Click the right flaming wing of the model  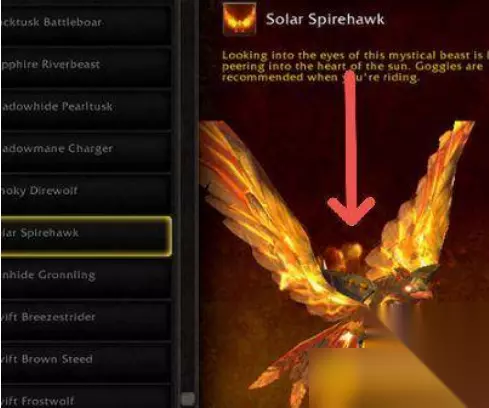coord(427,200)
